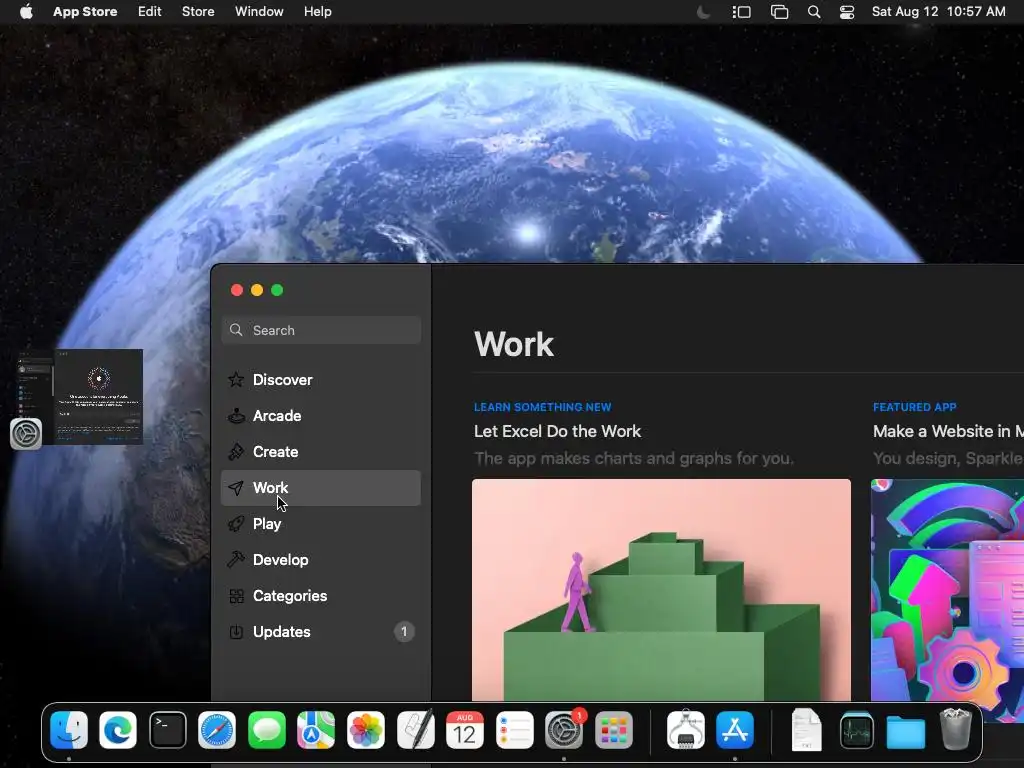Open the Make a Website featured story

tap(948, 432)
